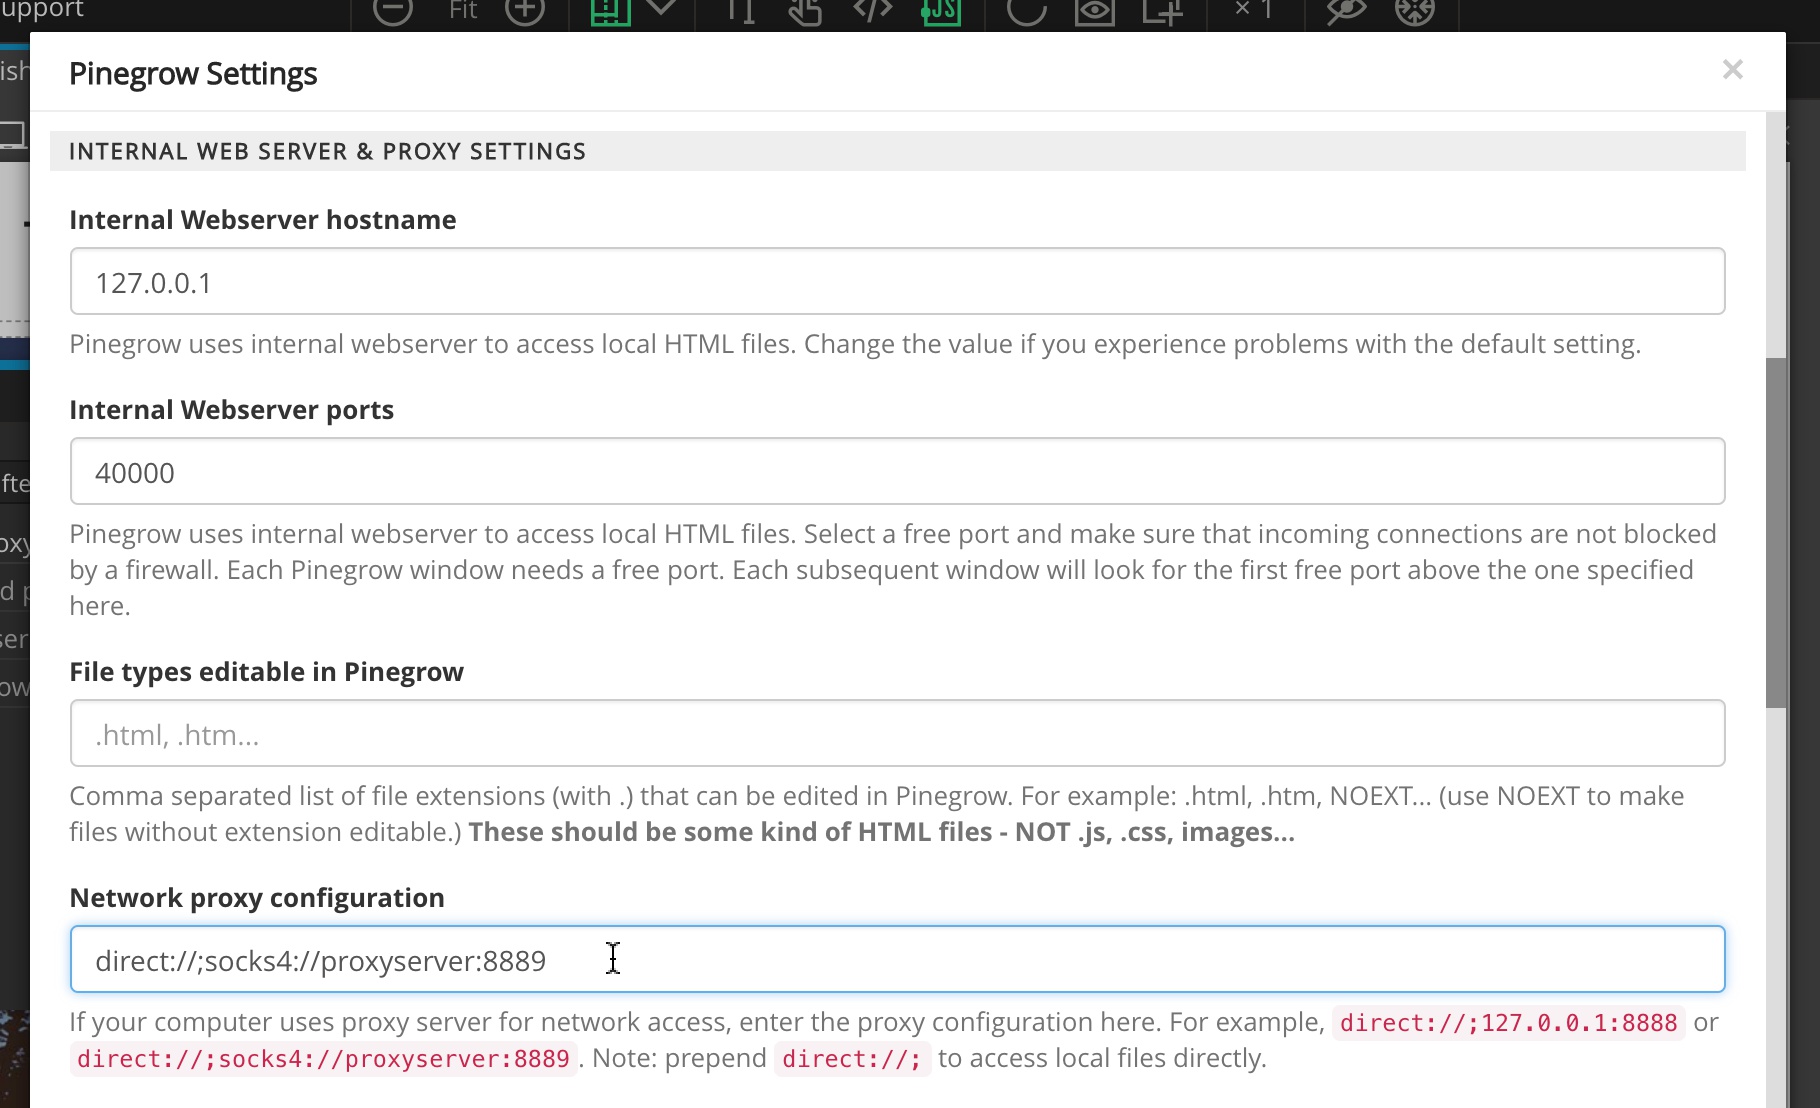Toggle the green page layout icon
The height and width of the screenshot is (1108, 1820).
point(610,10)
